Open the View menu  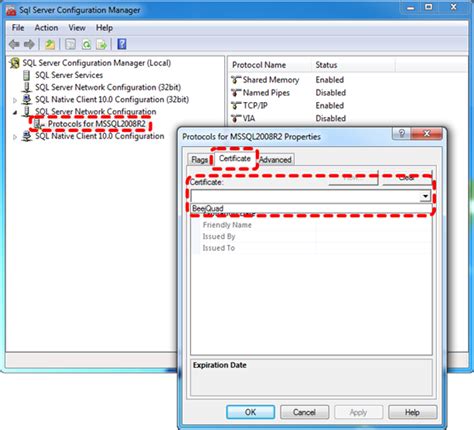pyautogui.click(x=77, y=28)
